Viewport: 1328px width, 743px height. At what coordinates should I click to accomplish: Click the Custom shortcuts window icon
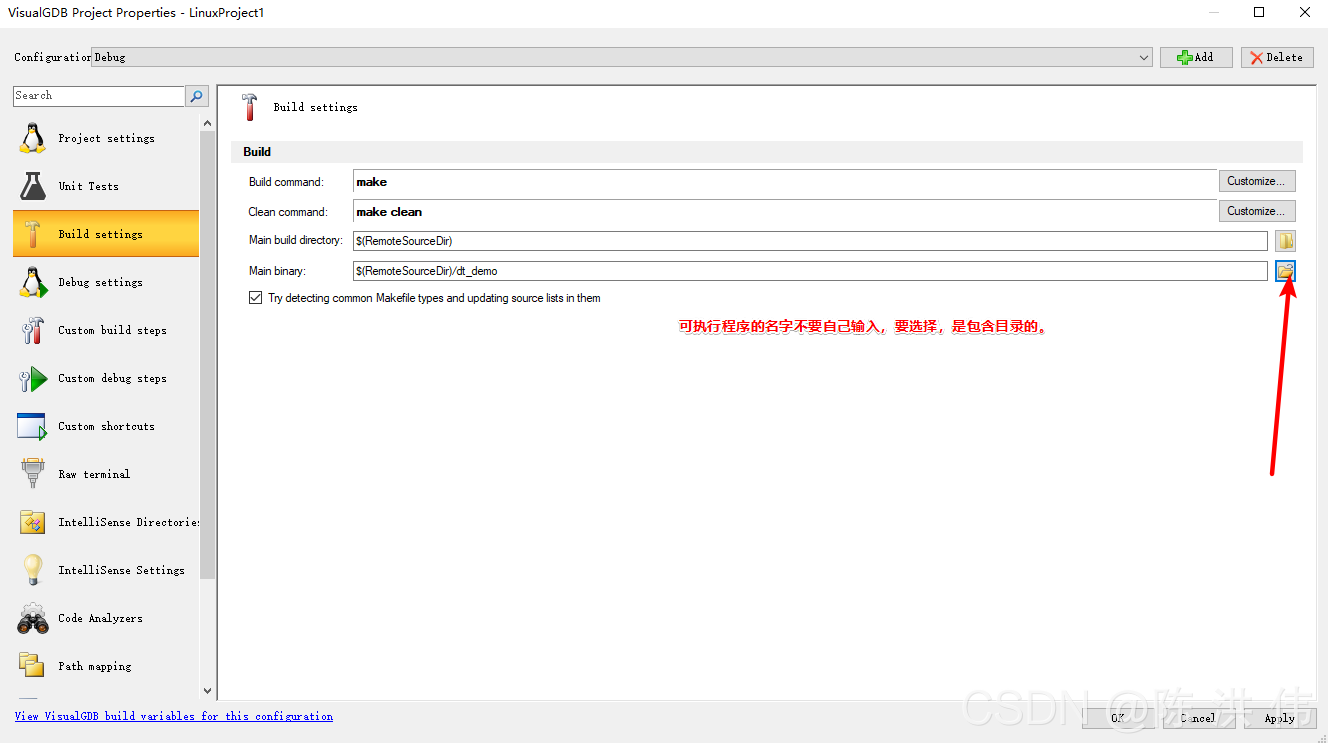pos(32,426)
